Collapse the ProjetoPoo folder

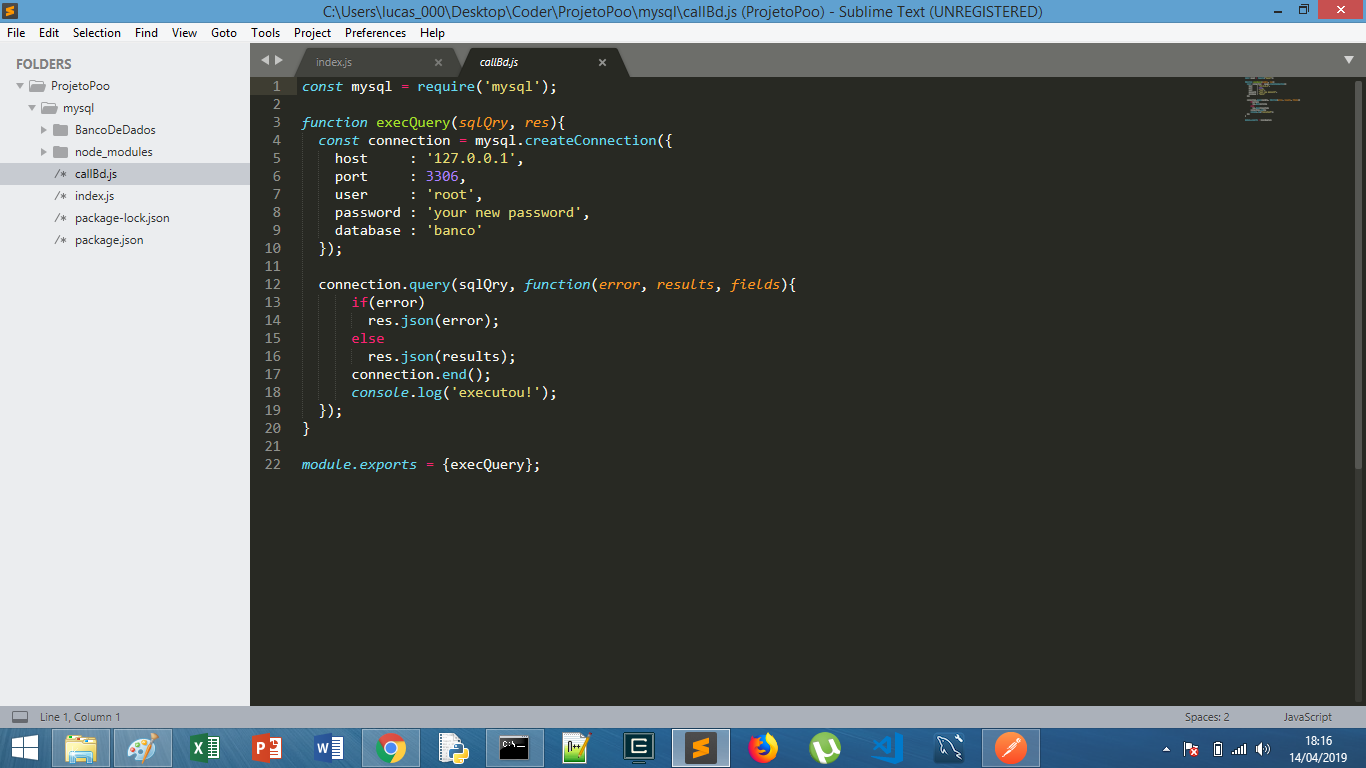(20, 86)
